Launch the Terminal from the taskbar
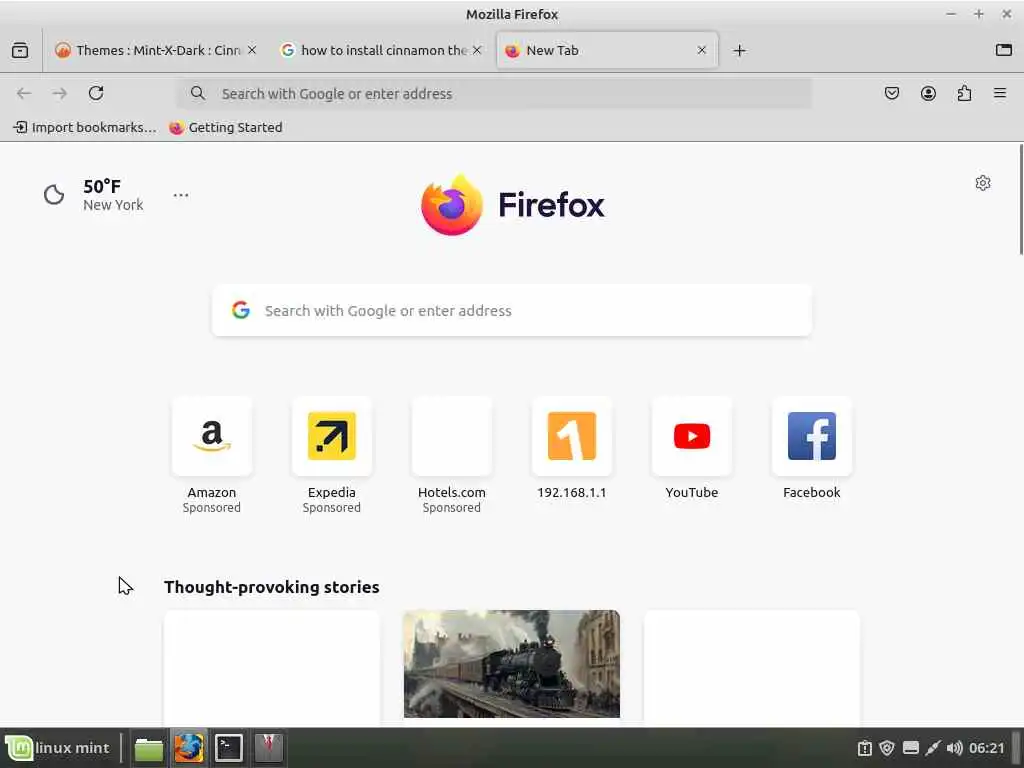1024x768 pixels. point(229,748)
